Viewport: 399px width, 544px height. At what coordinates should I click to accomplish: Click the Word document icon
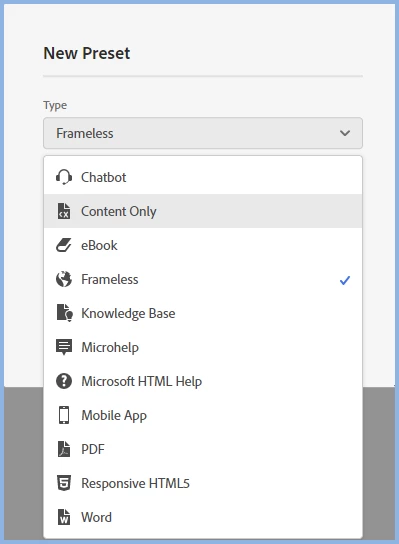(x=64, y=517)
